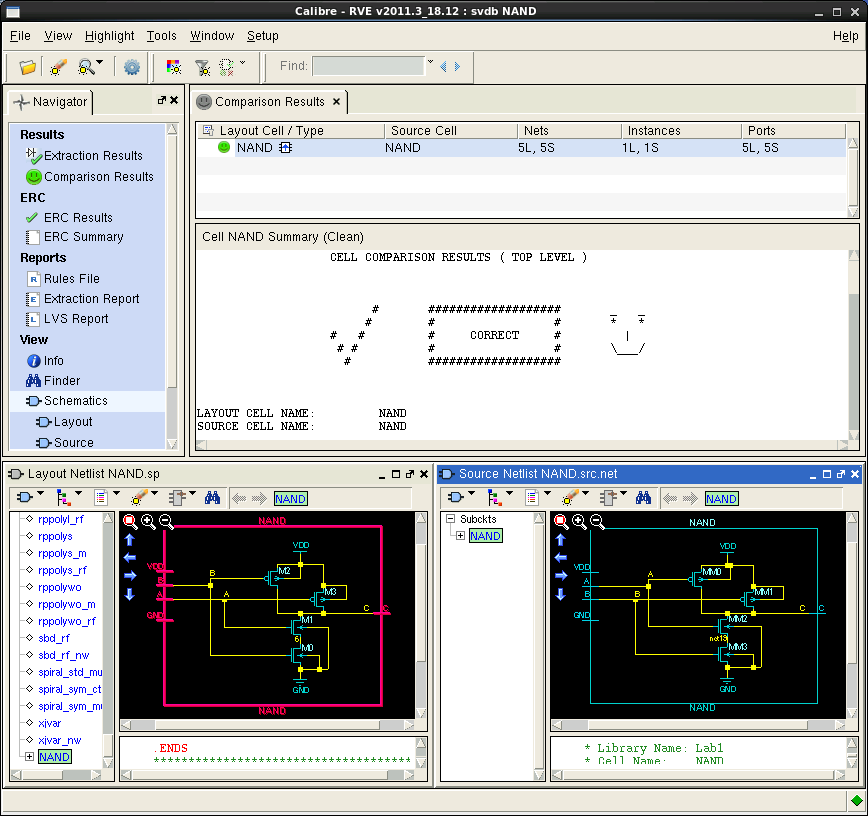Click the filter funnel icon in toolbar
Screen dimensions: 868x816
coord(203,67)
